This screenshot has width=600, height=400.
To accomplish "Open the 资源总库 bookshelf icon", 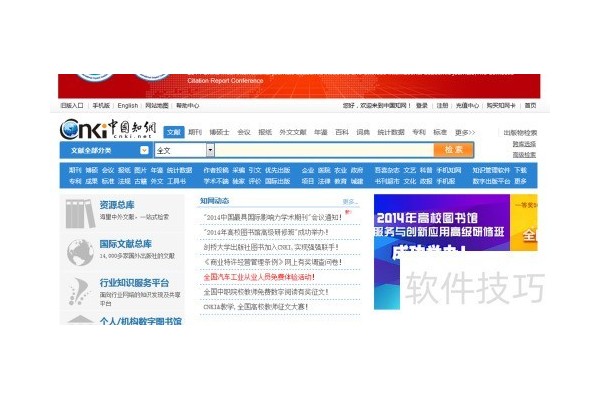I will click(80, 214).
